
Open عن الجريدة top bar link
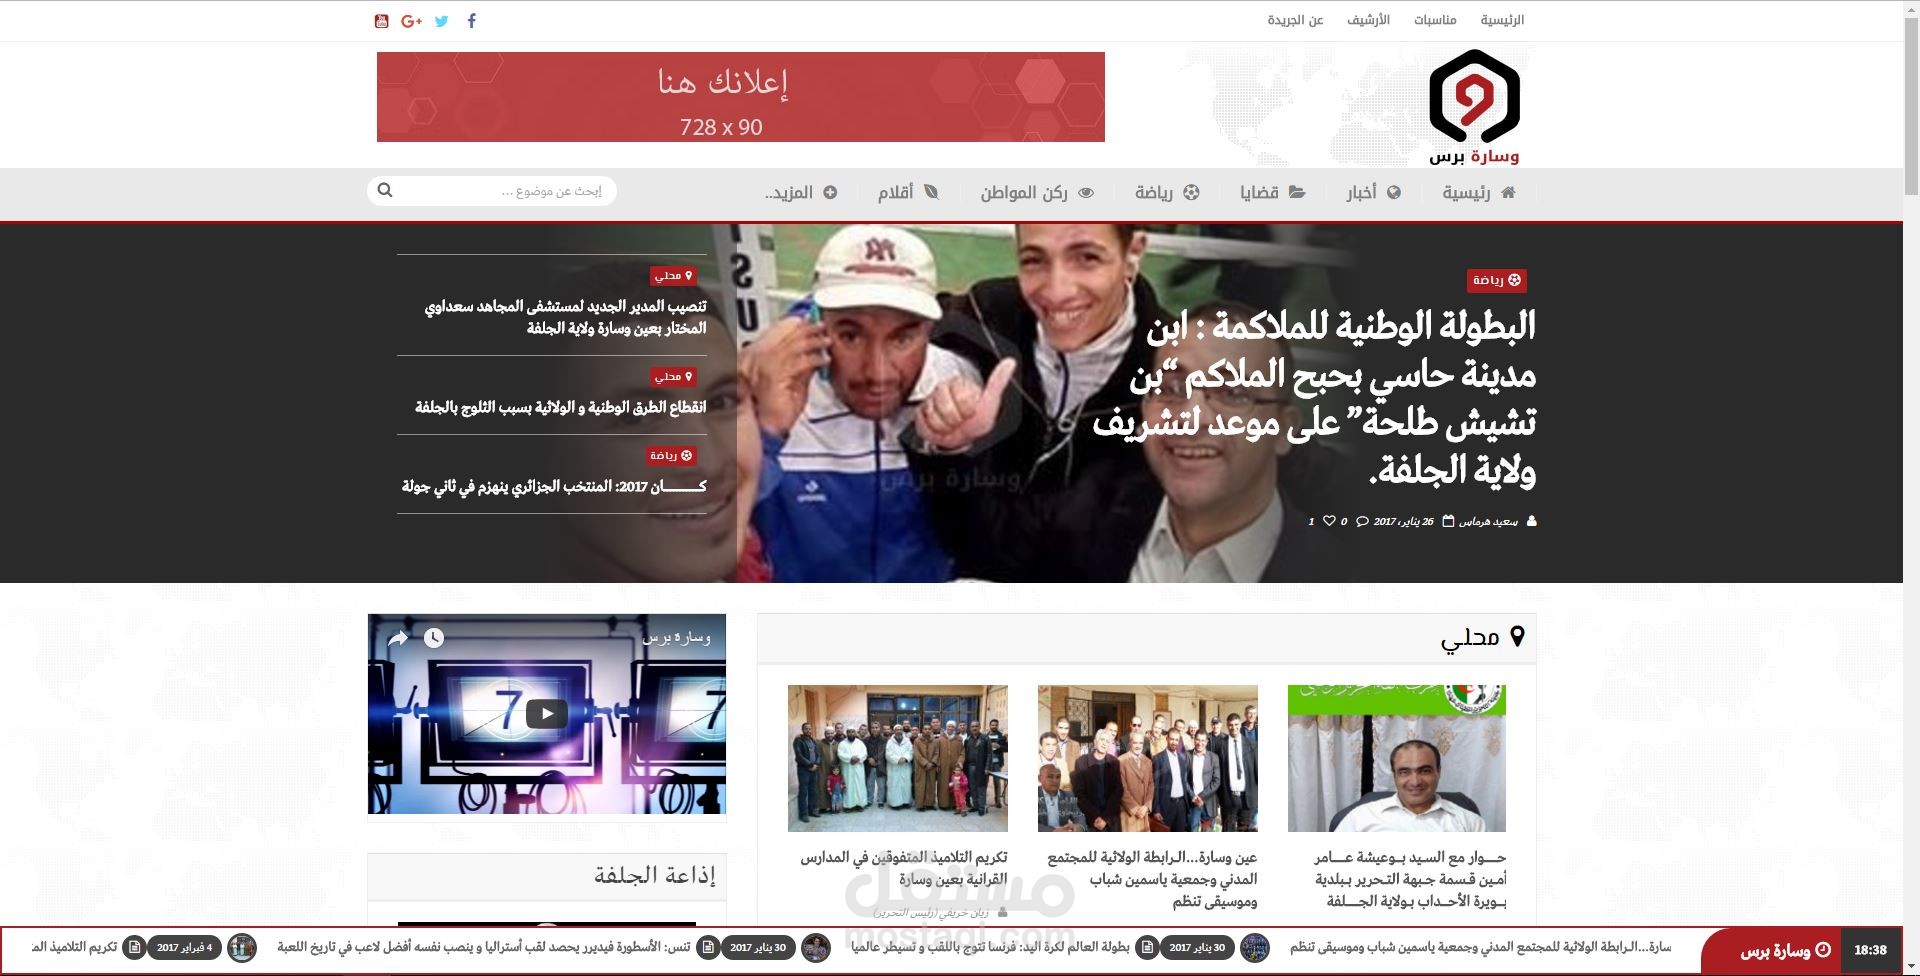[1295, 20]
